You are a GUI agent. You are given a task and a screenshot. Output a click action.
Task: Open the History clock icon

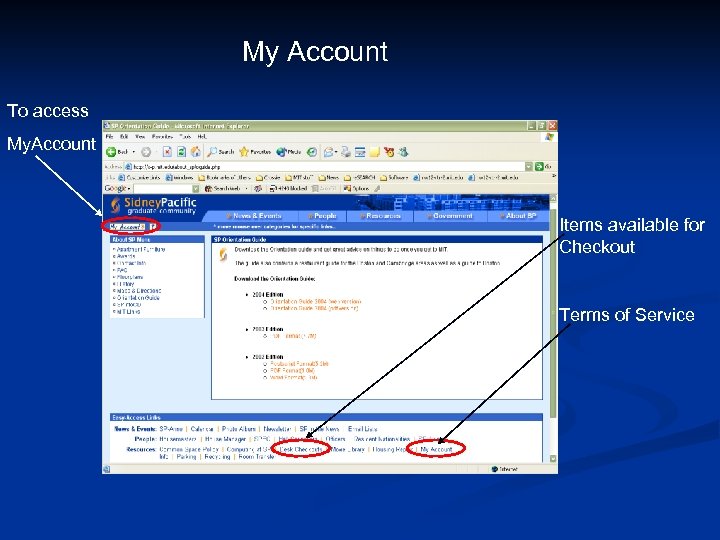click(x=312, y=152)
